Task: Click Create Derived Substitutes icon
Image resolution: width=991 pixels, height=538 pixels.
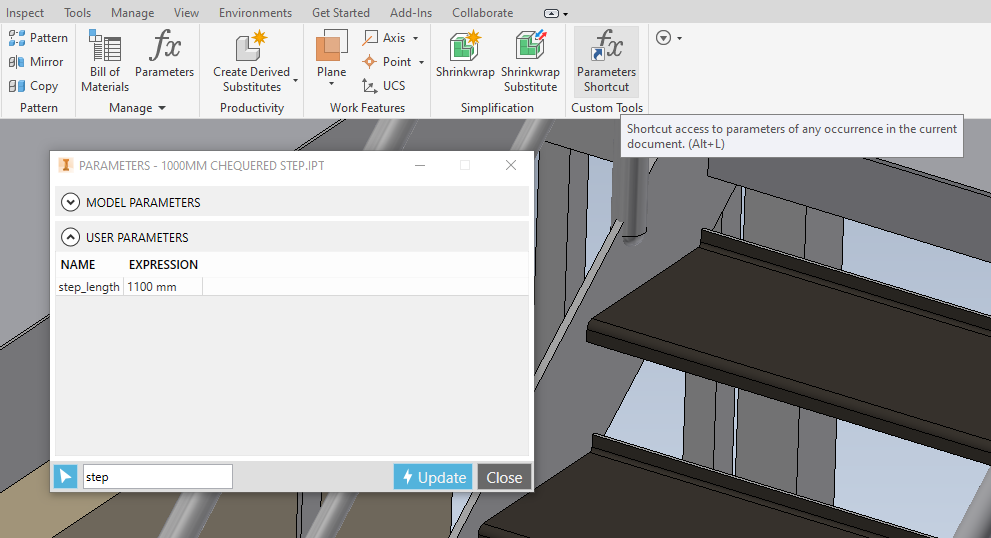Action: (252, 47)
